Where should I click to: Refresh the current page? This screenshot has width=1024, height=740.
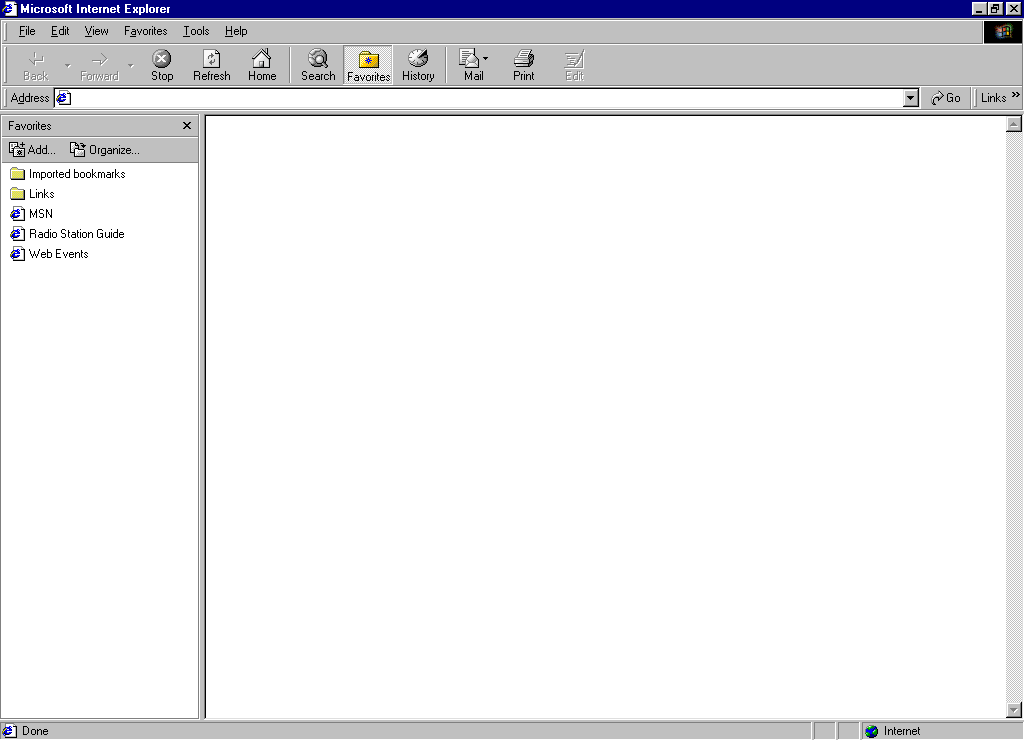pos(212,65)
